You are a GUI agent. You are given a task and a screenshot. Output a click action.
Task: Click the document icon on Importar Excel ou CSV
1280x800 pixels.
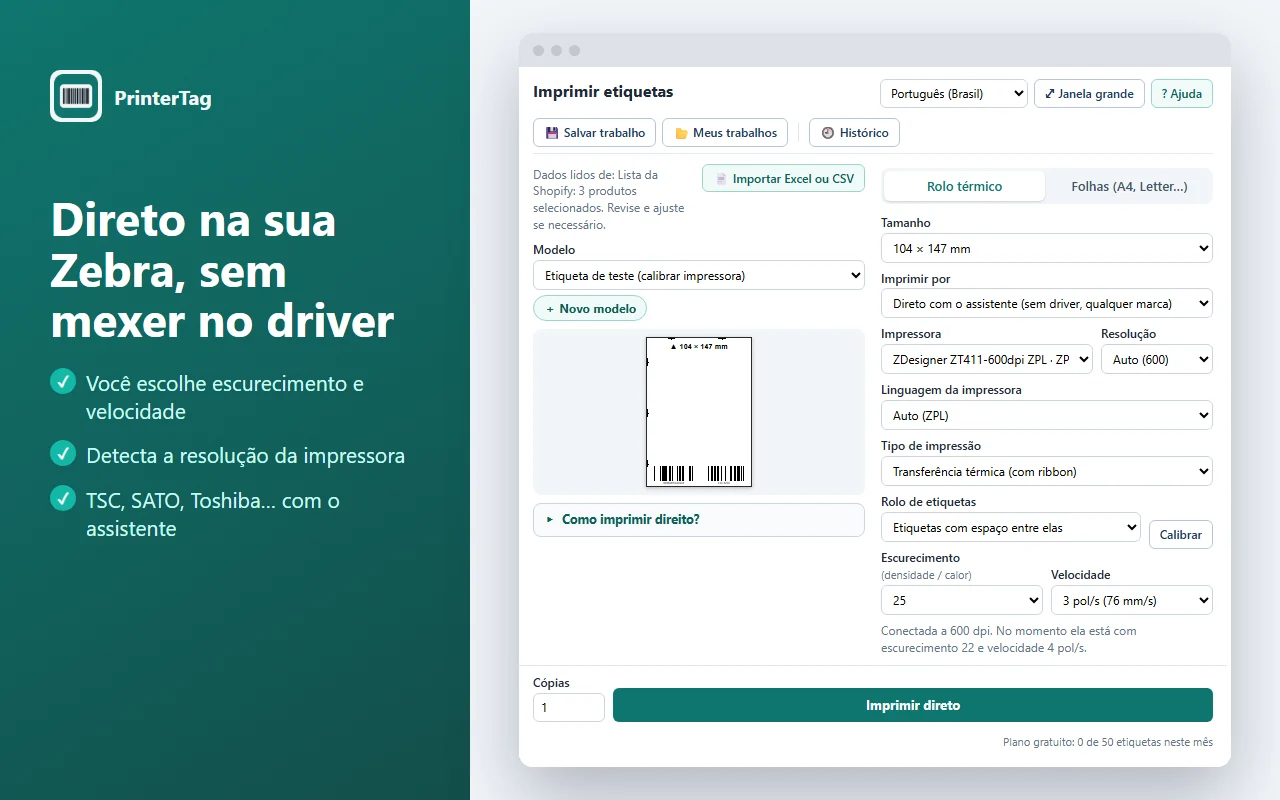click(x=721, y=179)
